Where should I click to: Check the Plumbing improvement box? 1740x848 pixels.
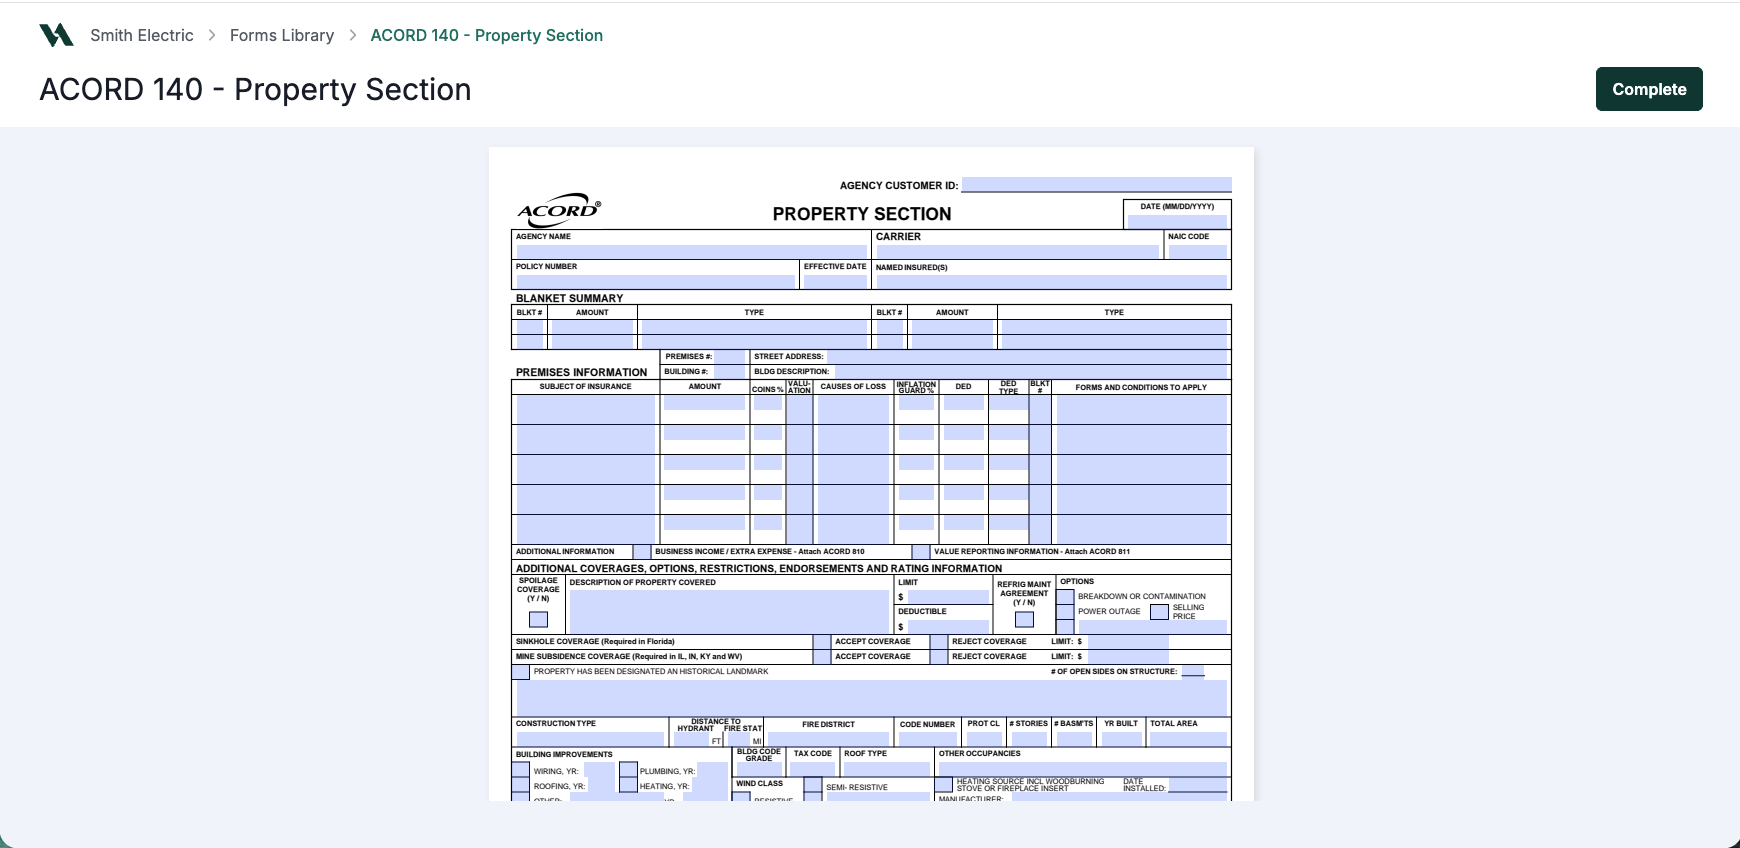(628, 770)
